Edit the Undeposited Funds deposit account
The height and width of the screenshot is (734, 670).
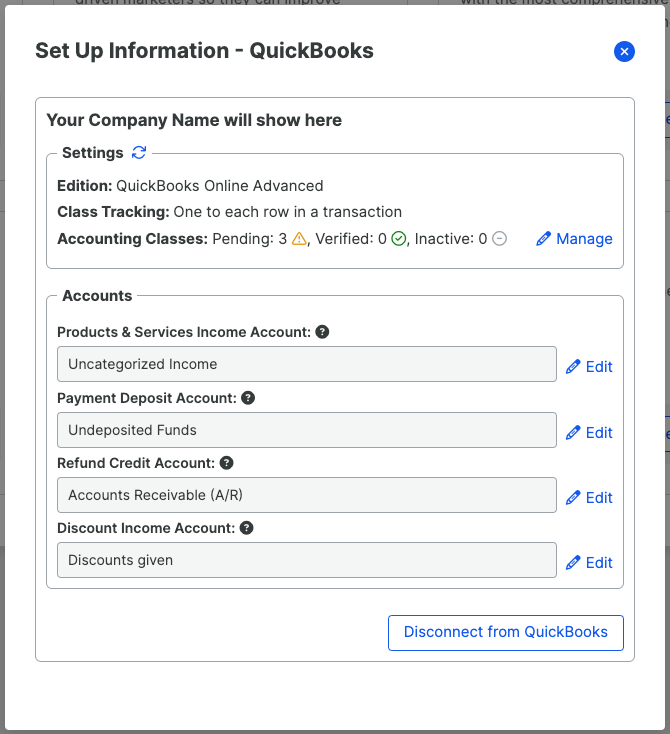(x=589, y=433)
